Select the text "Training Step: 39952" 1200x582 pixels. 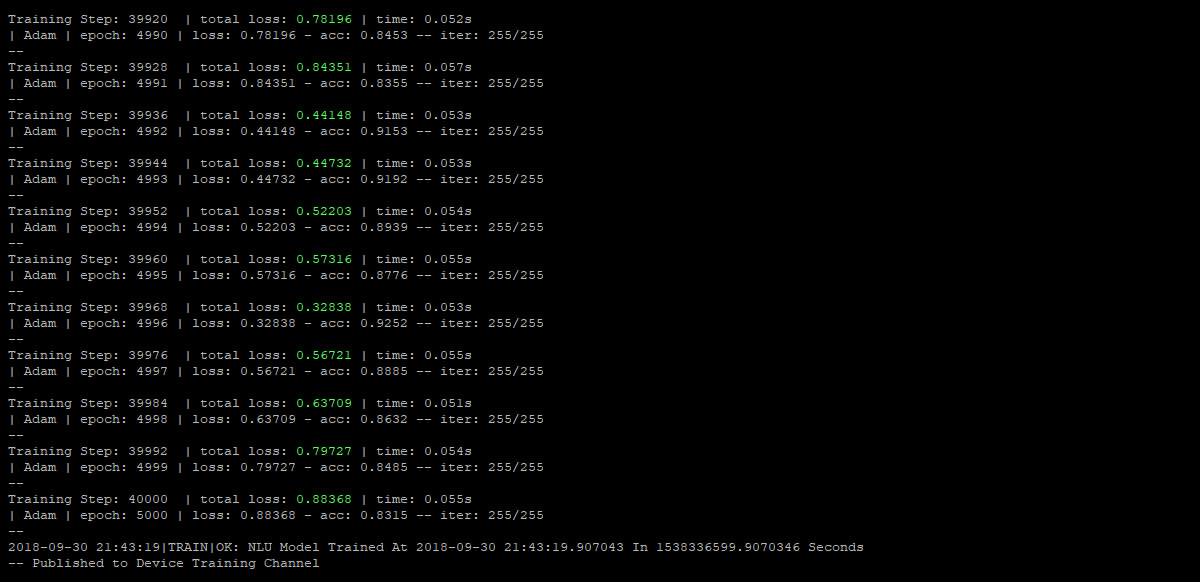tap(88, 211)
